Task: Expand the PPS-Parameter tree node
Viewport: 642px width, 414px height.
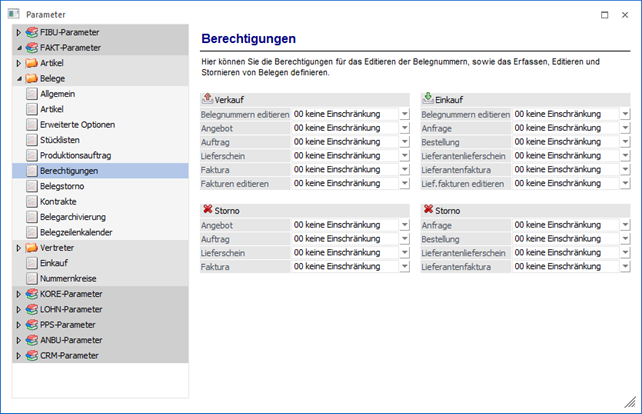Action: pyautogui.click(x=18, y=325)
